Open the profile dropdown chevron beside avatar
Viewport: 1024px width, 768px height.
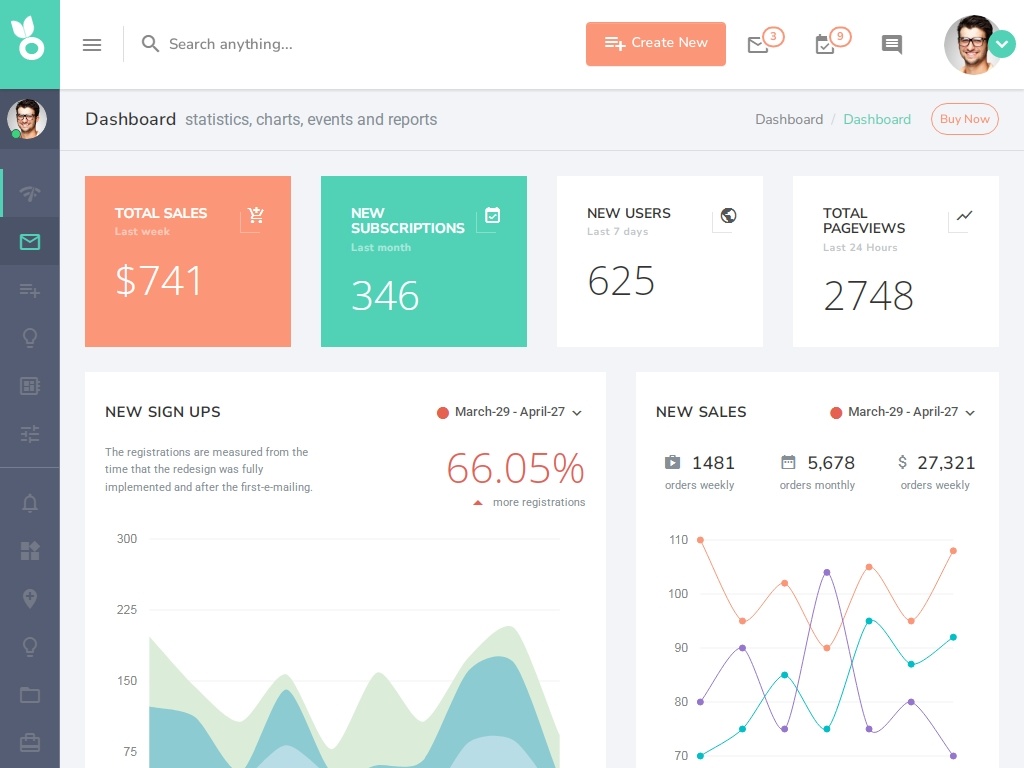(x=1001, y=44)
